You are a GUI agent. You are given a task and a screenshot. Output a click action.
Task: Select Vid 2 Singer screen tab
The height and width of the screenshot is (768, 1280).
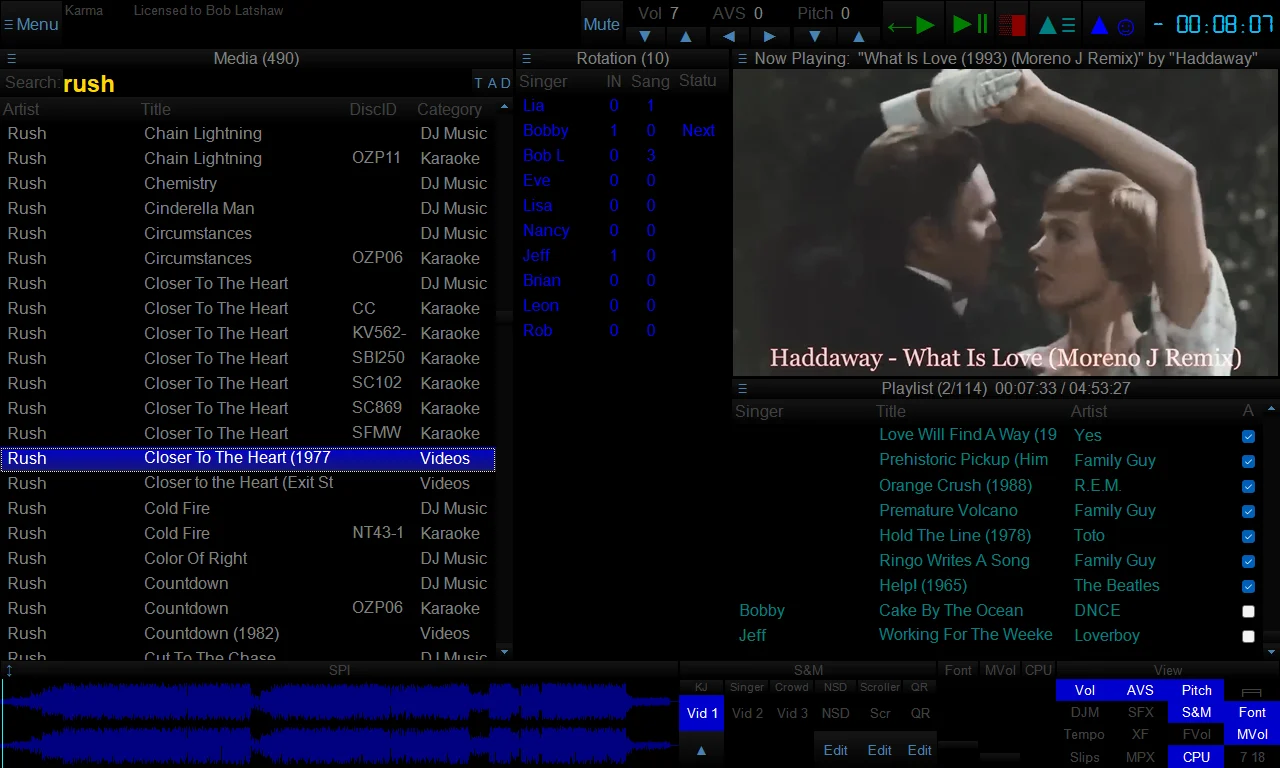[747, 713]
